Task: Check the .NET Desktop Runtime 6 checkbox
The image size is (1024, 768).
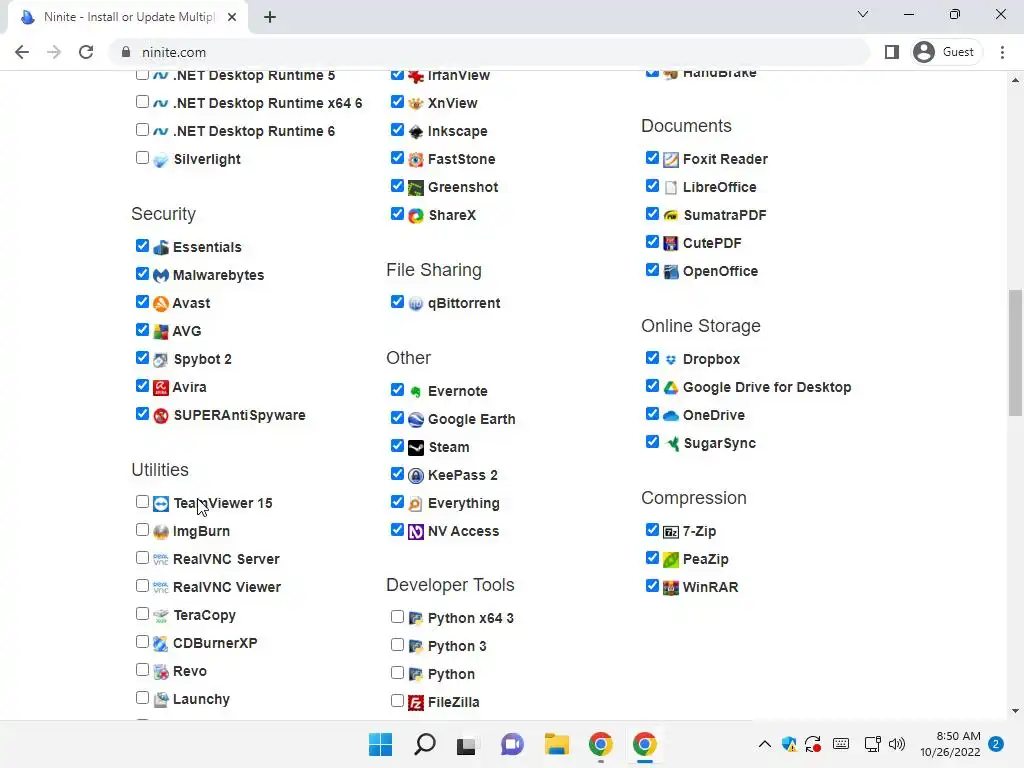Action: click(x=142, y=130)
